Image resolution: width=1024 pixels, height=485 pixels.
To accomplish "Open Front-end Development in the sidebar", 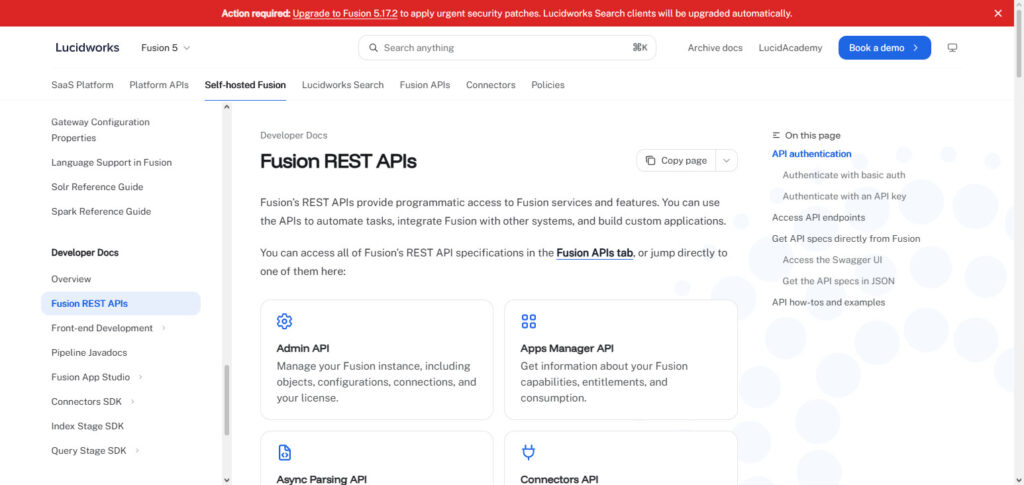I will tap(102, 328).
